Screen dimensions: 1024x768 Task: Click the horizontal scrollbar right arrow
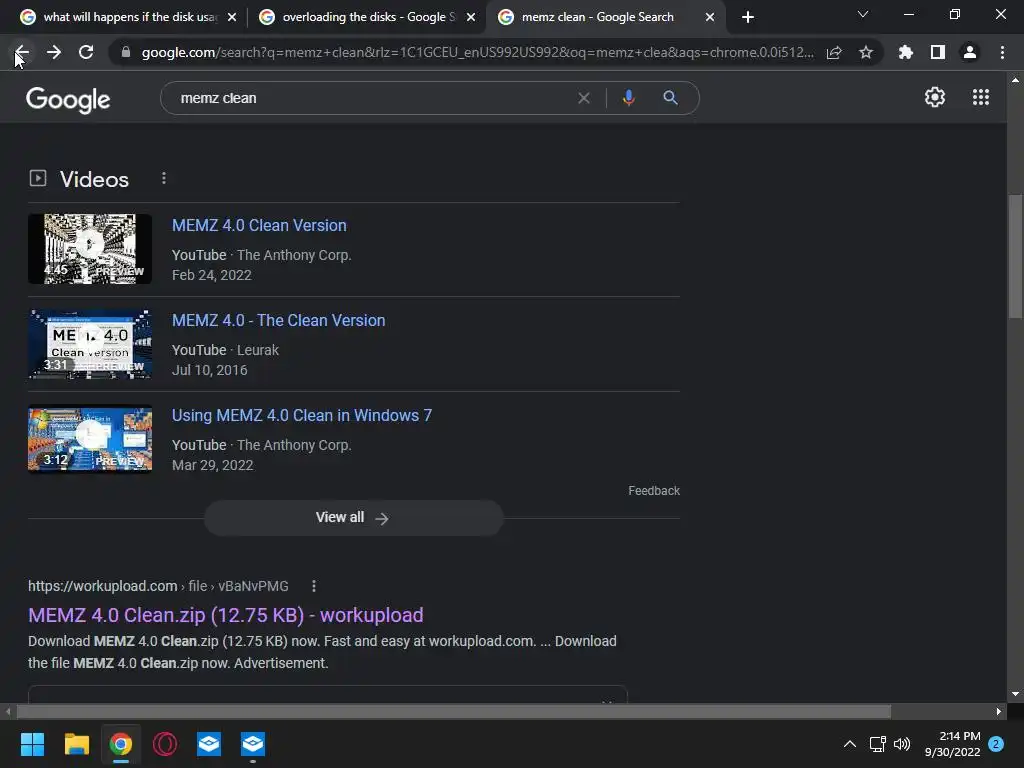[x=999, y=711]
